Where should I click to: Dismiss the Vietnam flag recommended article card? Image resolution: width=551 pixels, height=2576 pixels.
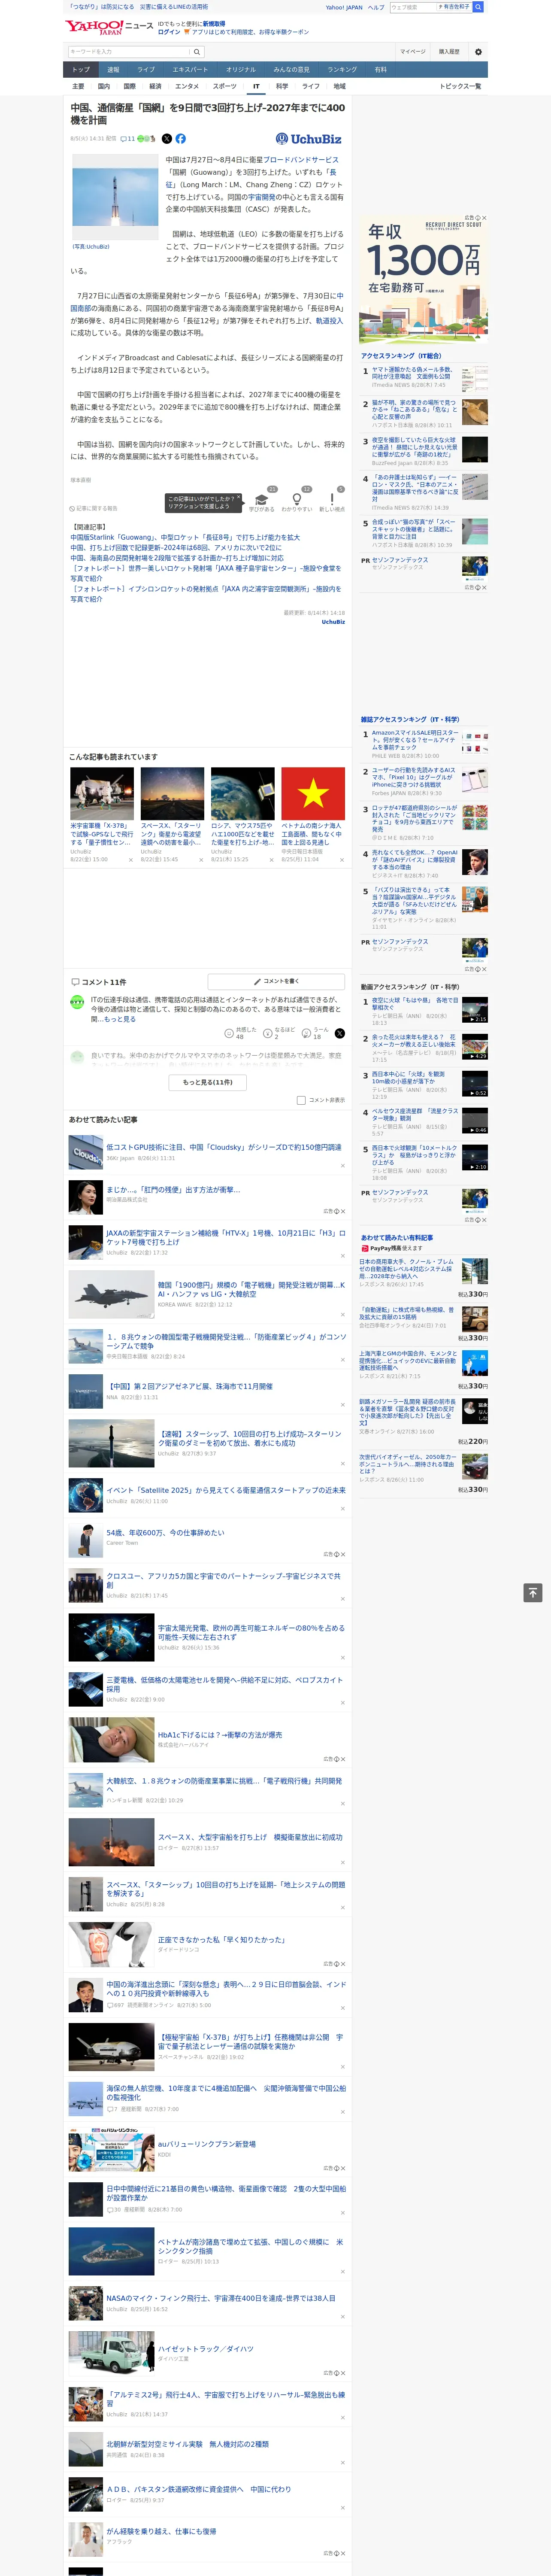(341, 860)
